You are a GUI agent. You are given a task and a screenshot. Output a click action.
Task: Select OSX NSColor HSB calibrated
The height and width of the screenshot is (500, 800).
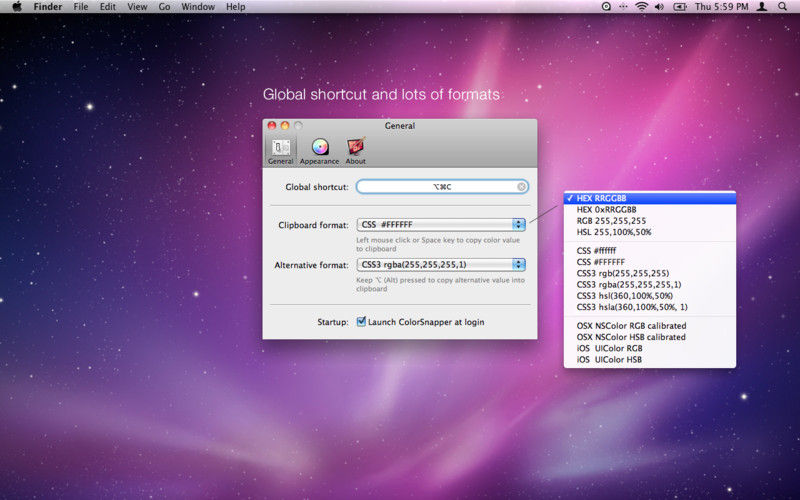tap(649, 337)
